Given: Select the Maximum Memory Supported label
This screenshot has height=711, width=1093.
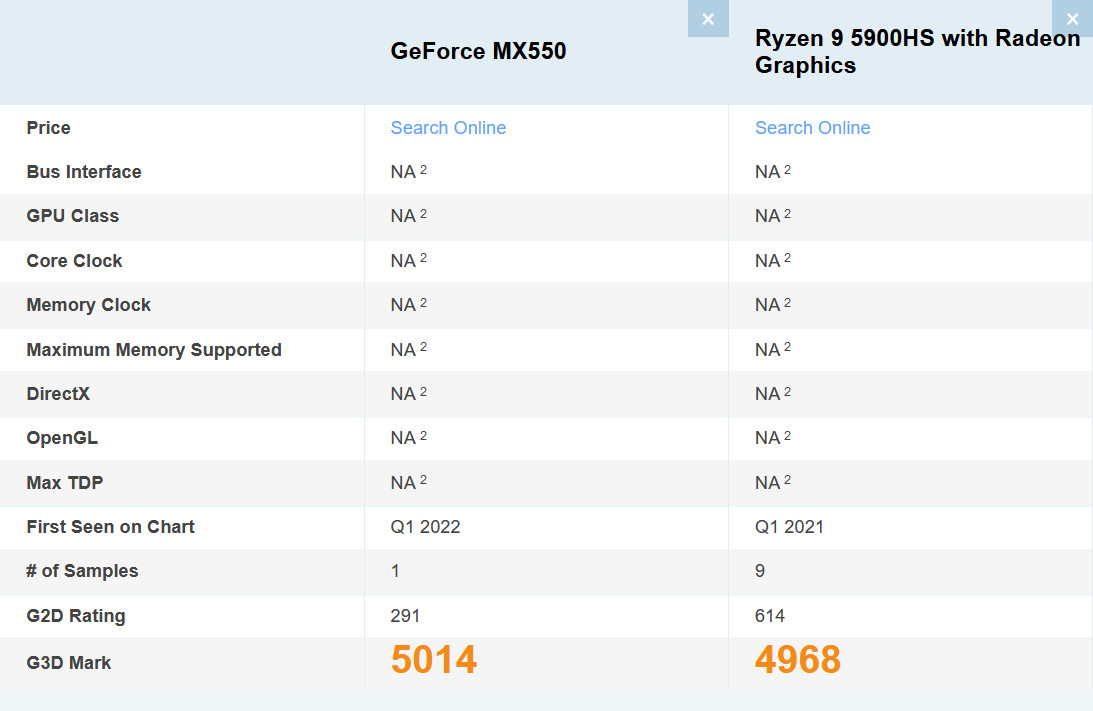Looking at the screenshot, I should tap(154, 349).
